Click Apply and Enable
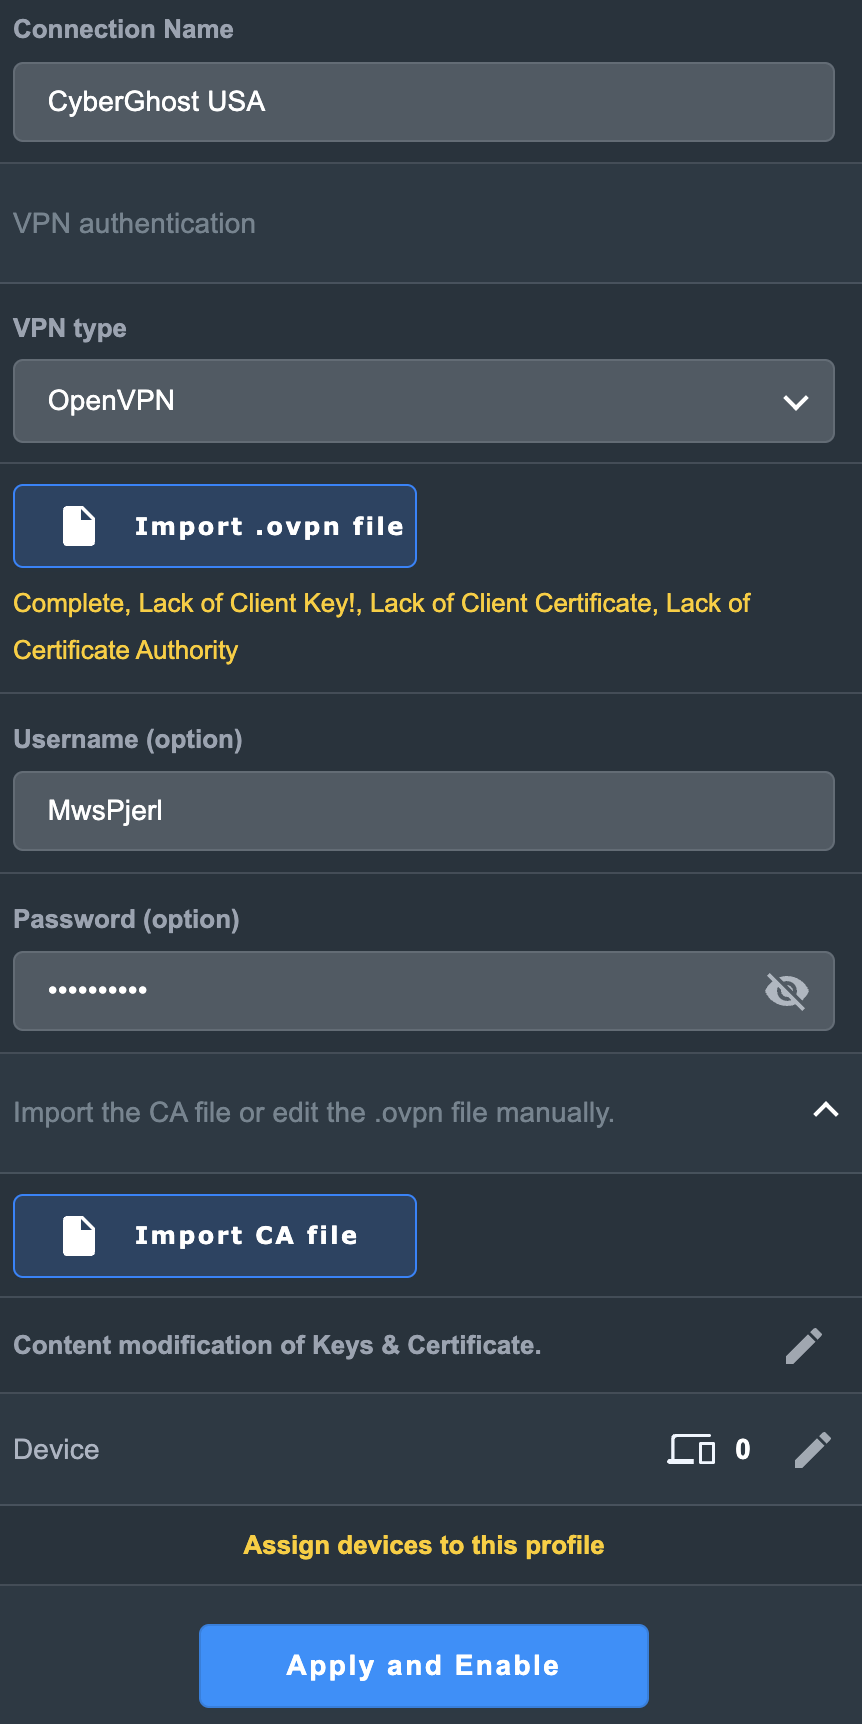This screenshot has height=1724, width=862. pyautogui.click(x=424, y=1666)
